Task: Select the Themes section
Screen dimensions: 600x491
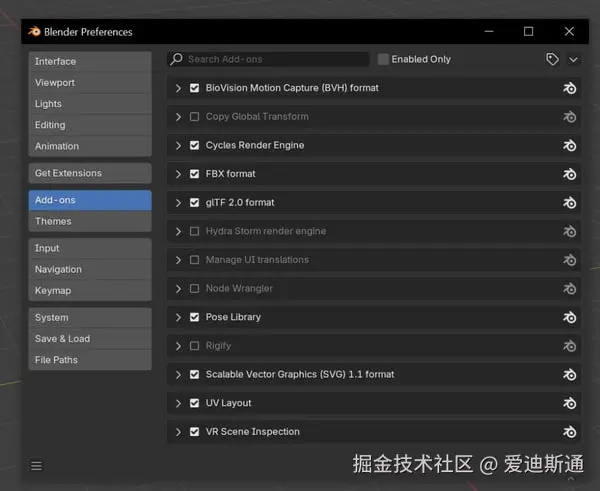Action: click(90, 221)
